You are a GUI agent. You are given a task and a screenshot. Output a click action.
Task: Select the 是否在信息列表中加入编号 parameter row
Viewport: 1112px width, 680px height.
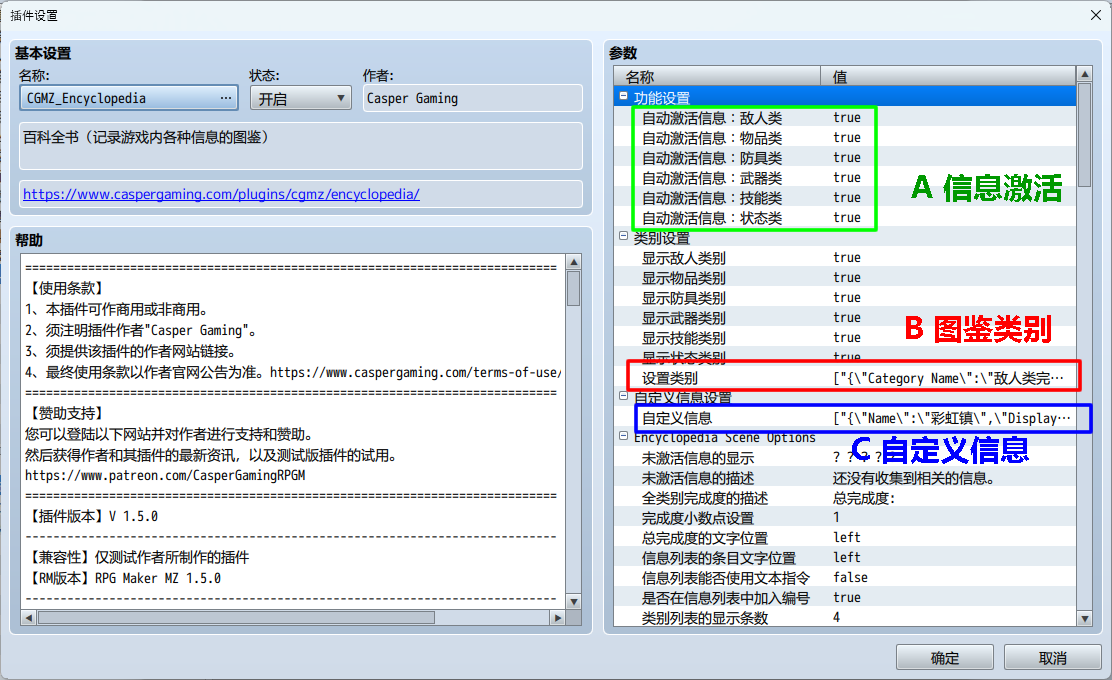pyautogui.click(x=845, y=597)
